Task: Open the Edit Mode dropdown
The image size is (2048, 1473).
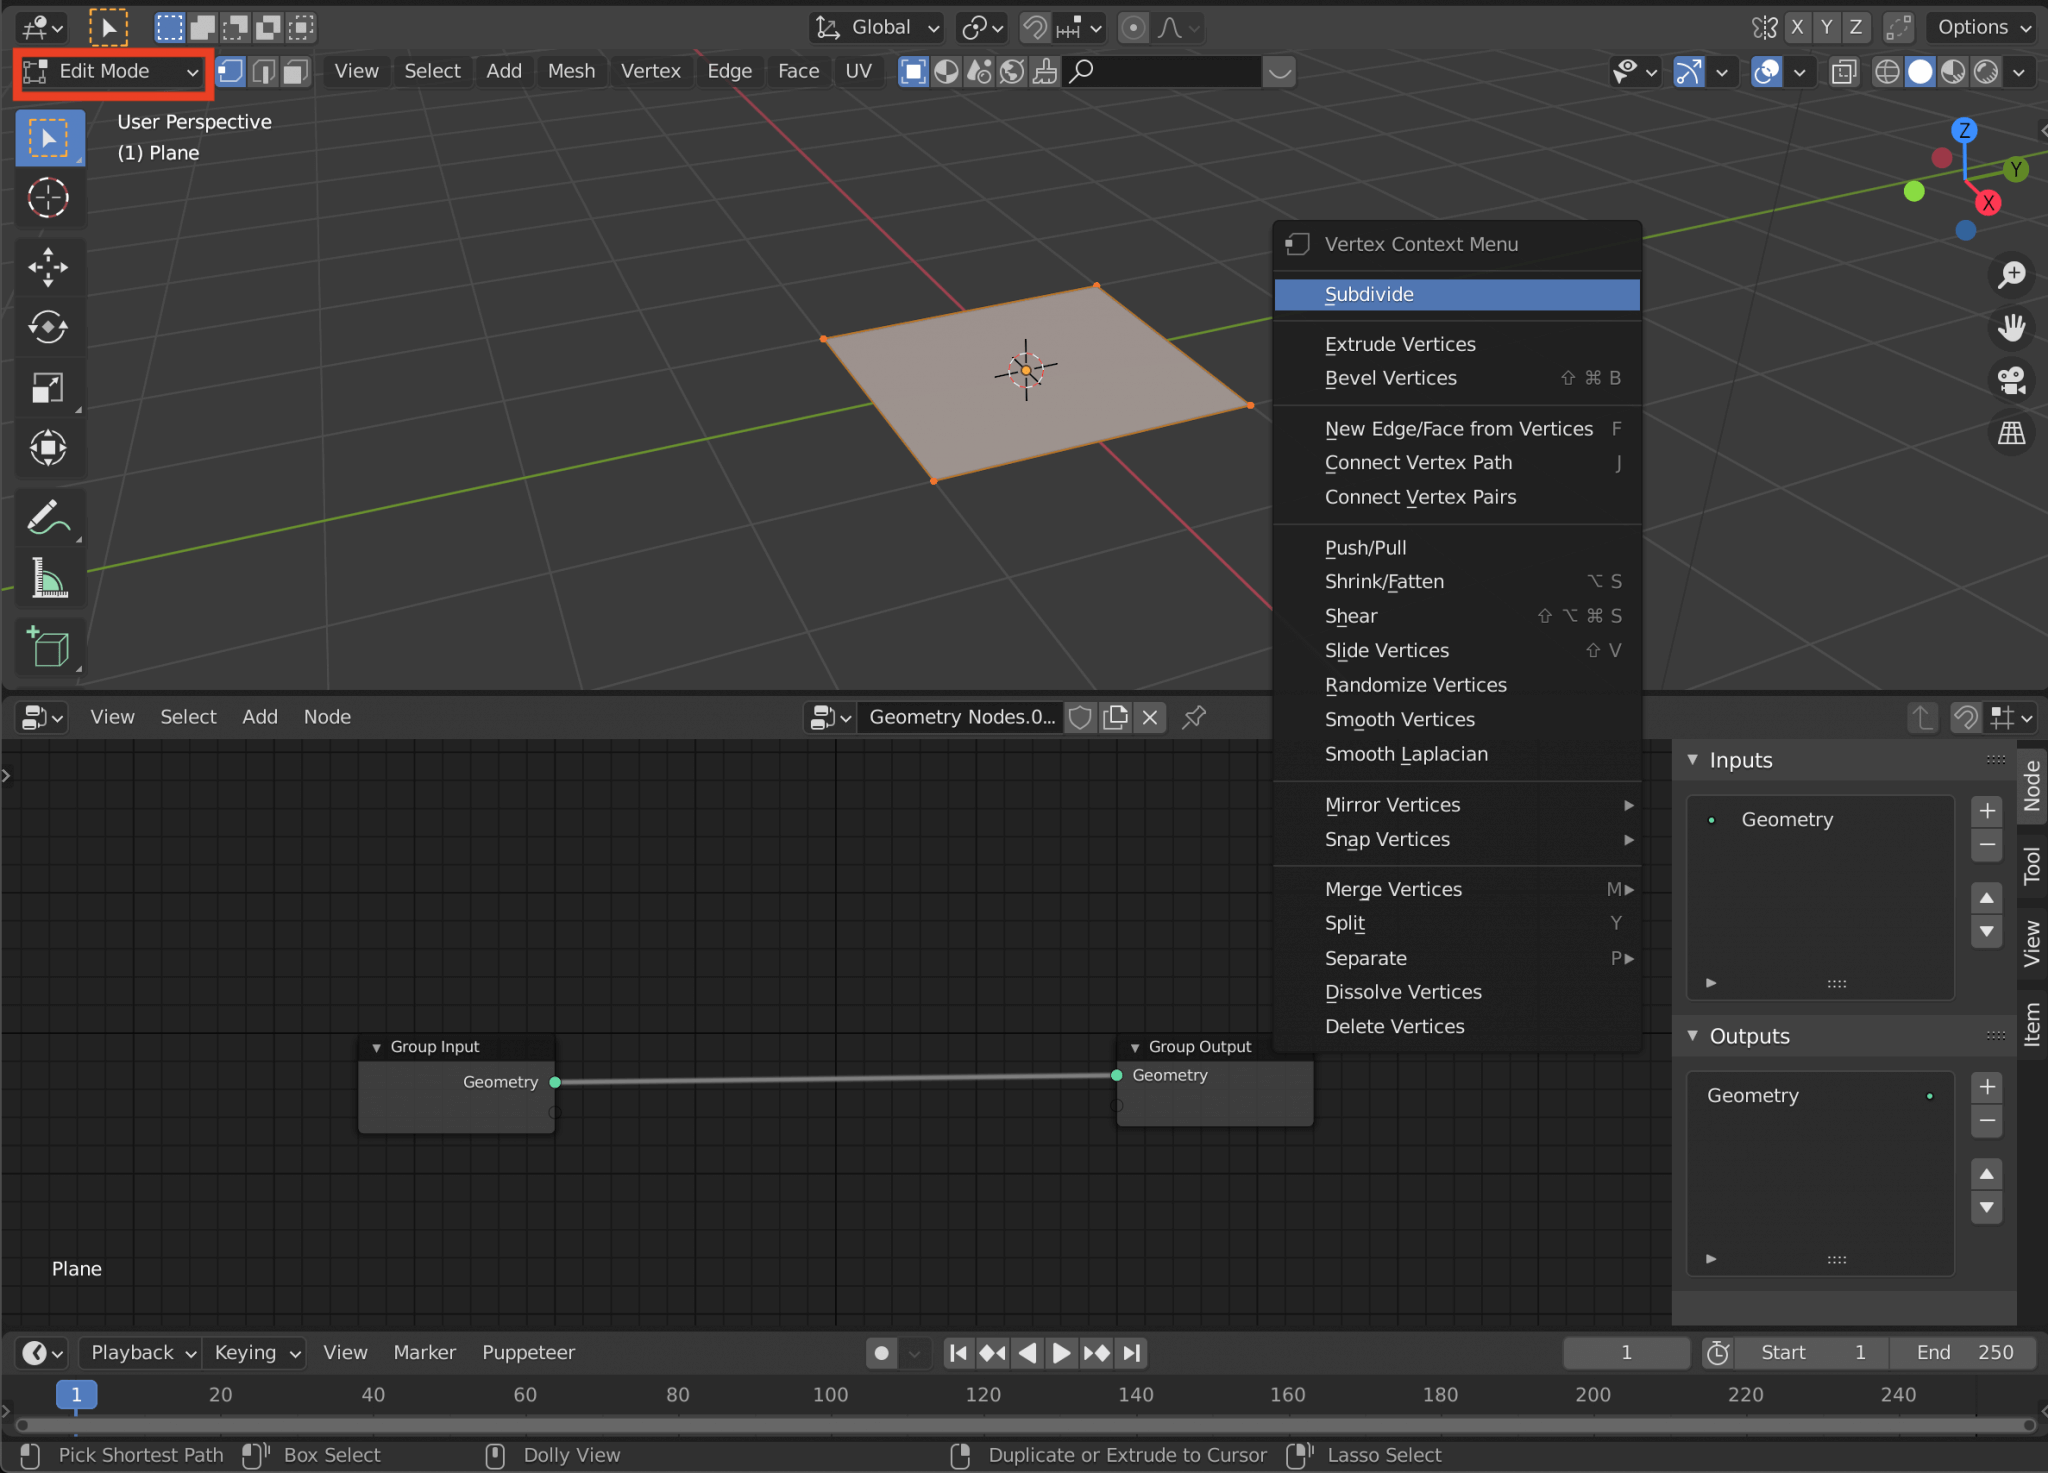Action: [x=112, y=71]
